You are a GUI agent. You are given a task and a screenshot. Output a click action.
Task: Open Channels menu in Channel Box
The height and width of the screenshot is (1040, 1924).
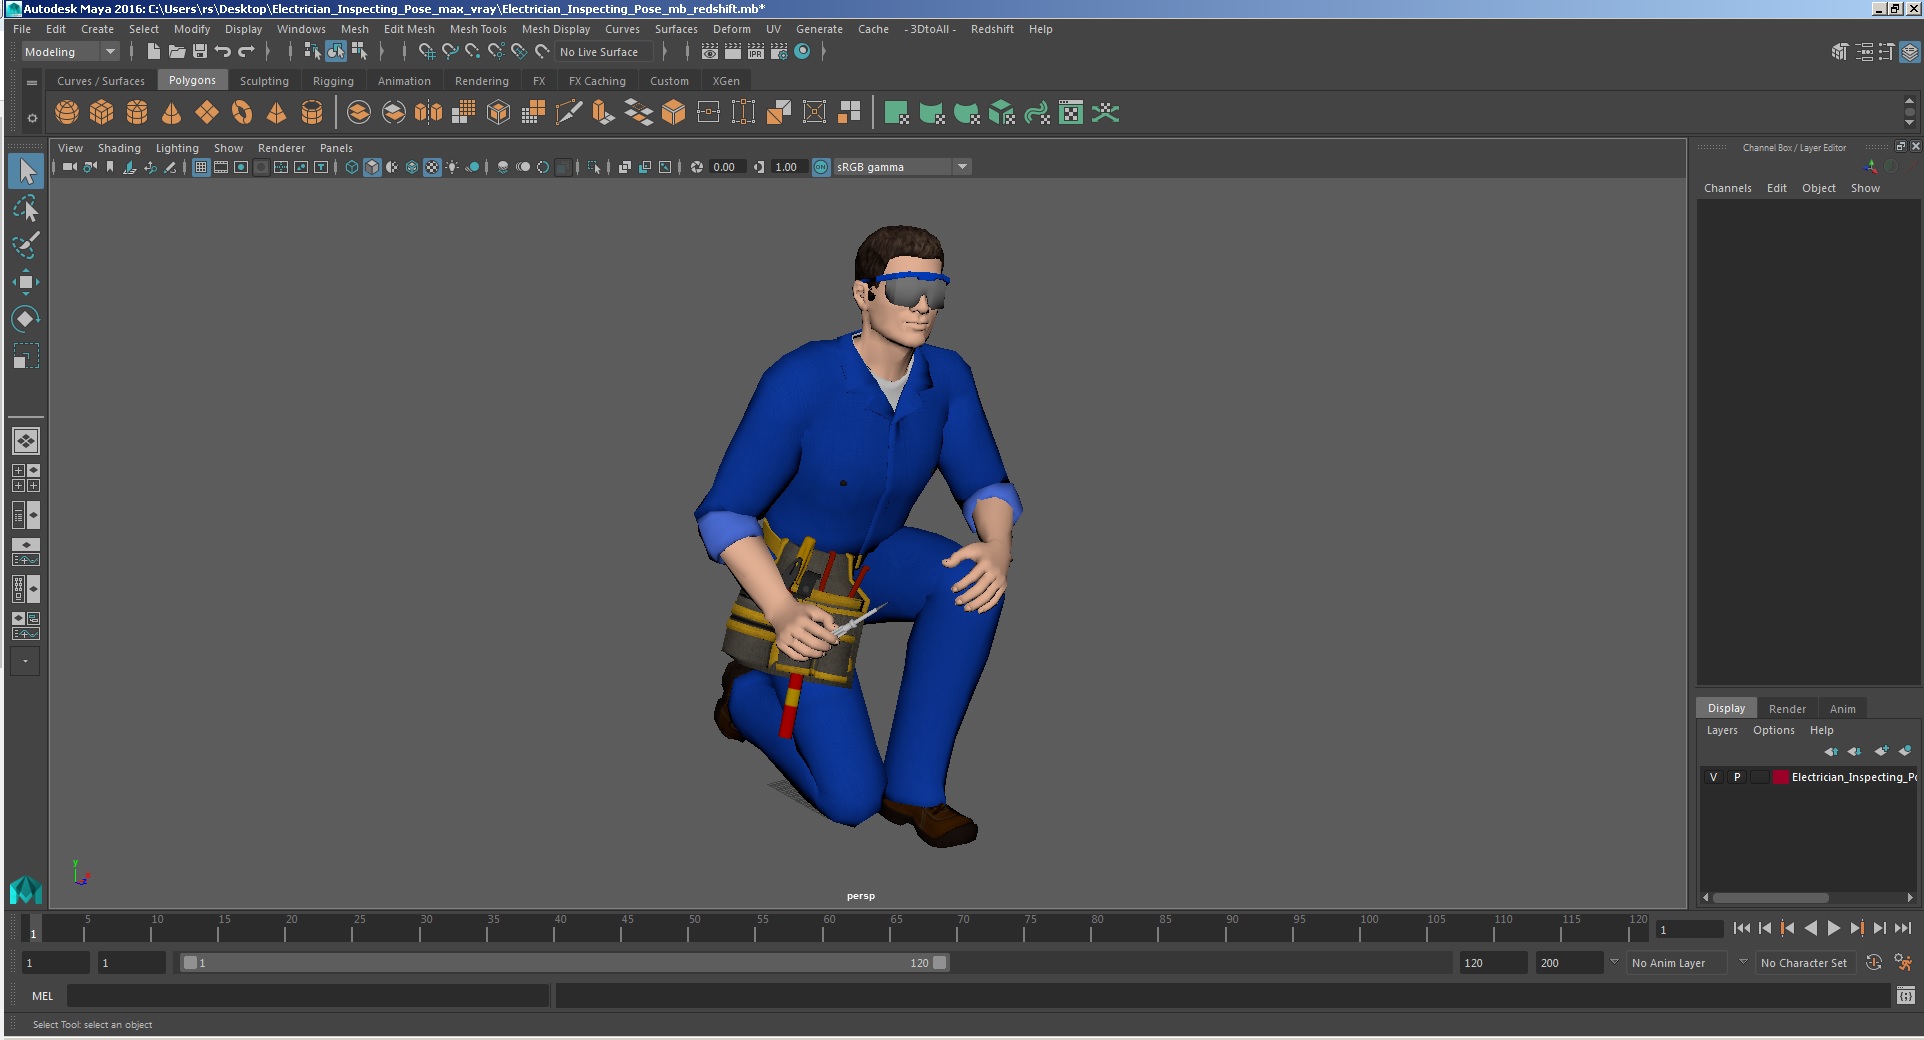pos(1728,188)
